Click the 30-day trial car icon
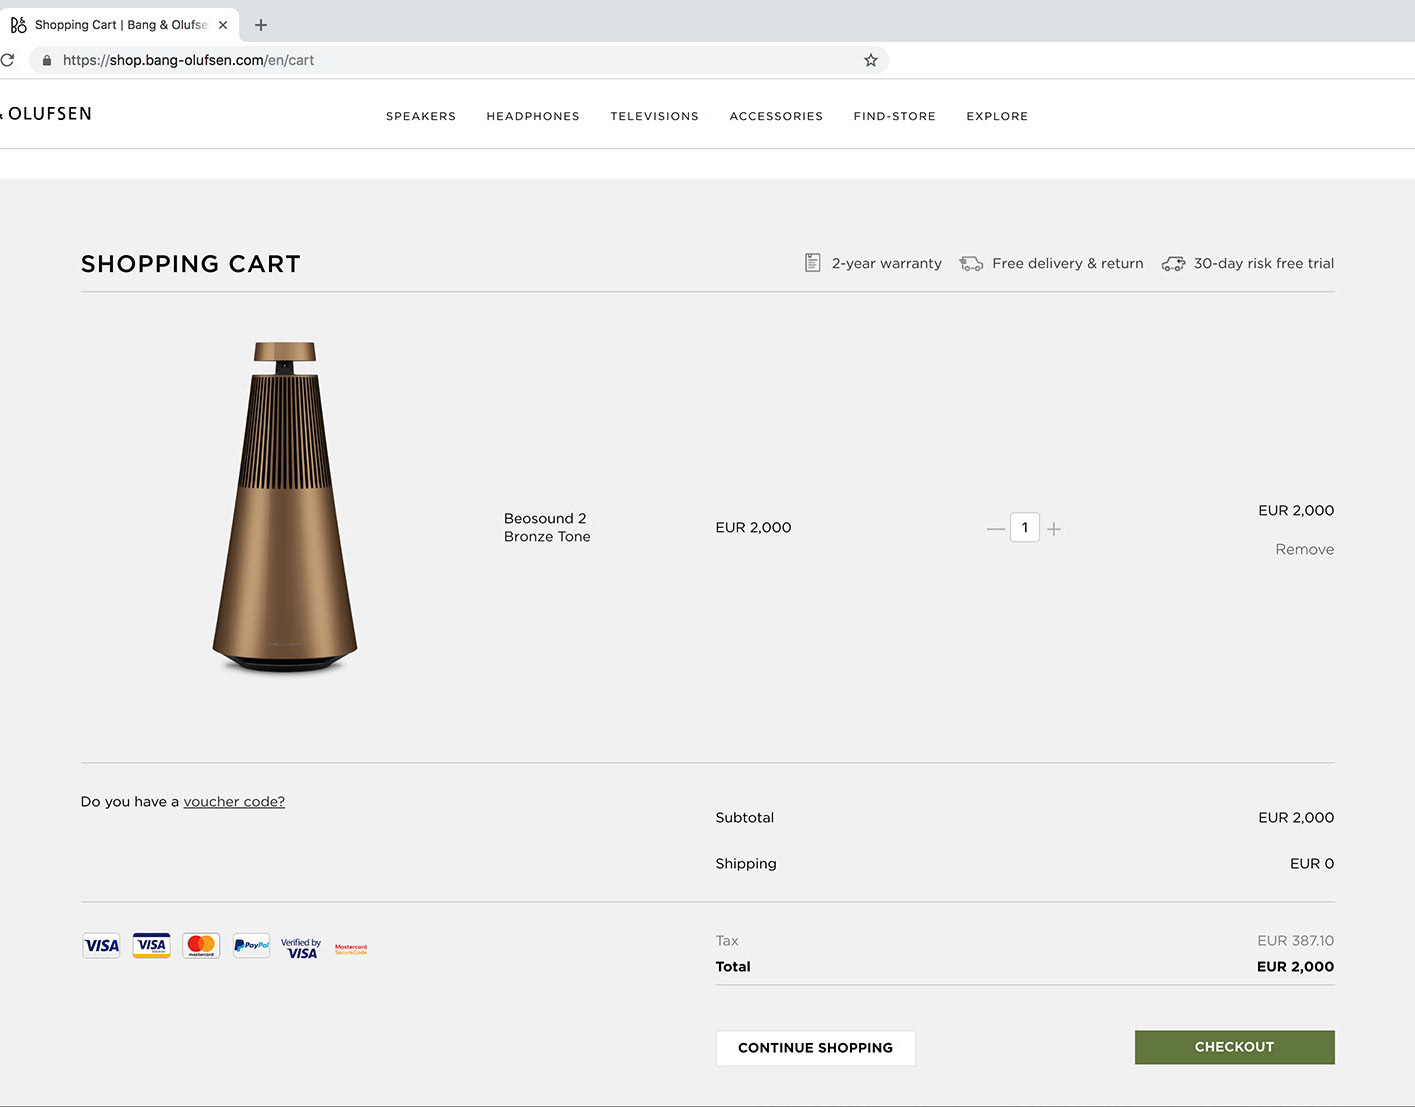The height and width of the screenshot is (1107, 1415). click(1173, 264)
